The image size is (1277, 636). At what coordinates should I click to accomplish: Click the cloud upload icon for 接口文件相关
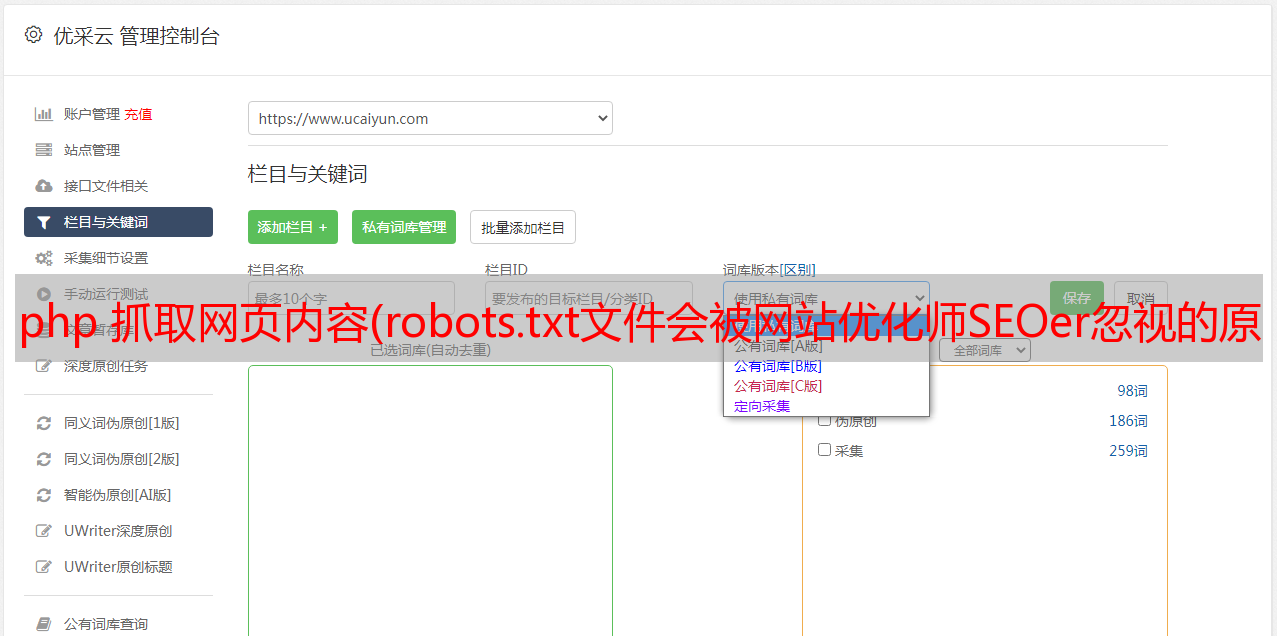44,186
